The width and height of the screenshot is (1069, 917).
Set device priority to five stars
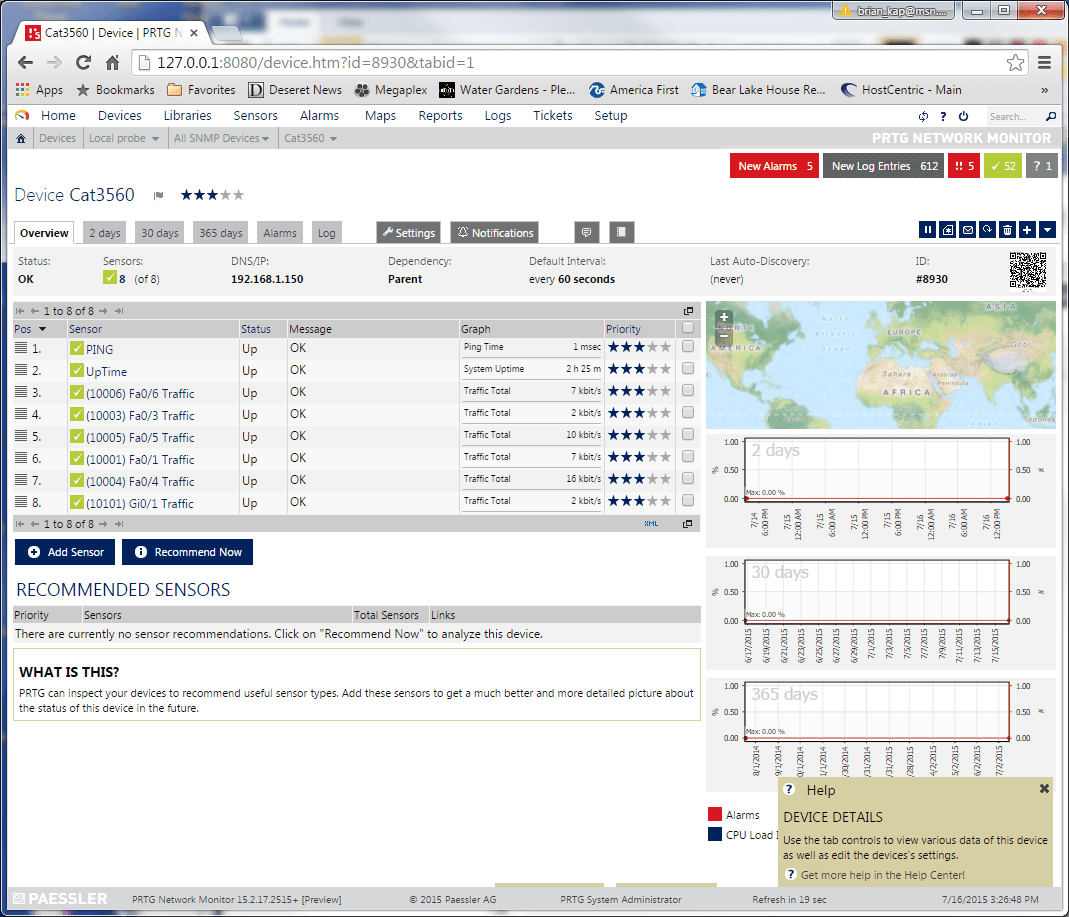(x=238, y=195)
